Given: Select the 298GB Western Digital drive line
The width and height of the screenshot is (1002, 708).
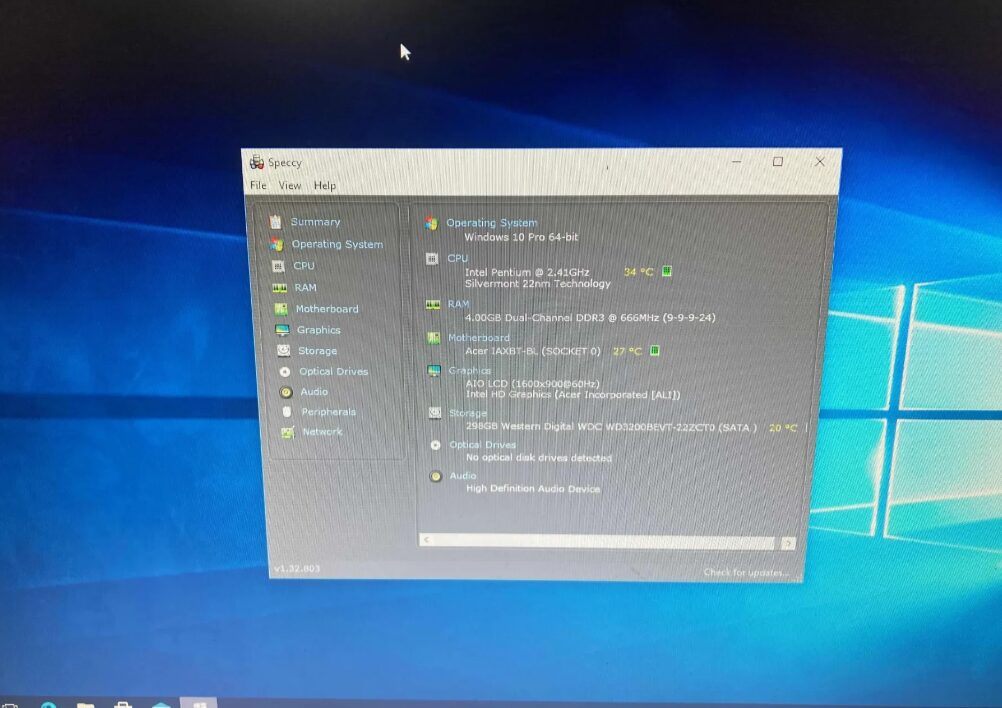Looking at the screenshot, I should click(x=612, y=427).
